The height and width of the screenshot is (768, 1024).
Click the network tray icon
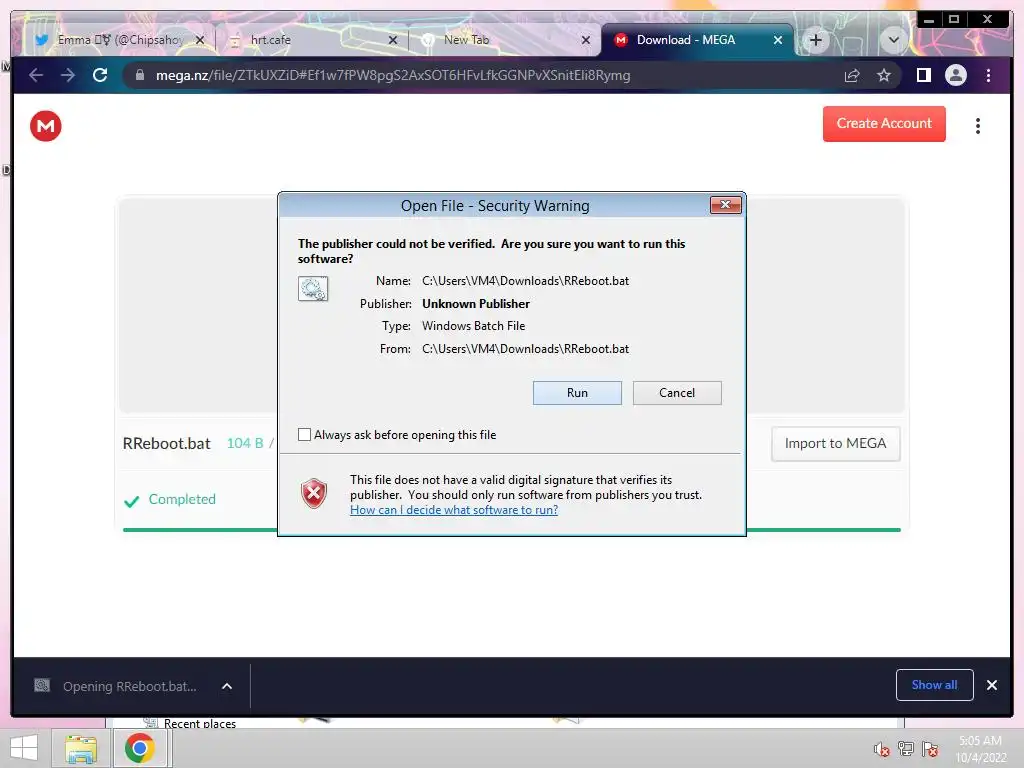pyautogui.click(x=906, y=749)
